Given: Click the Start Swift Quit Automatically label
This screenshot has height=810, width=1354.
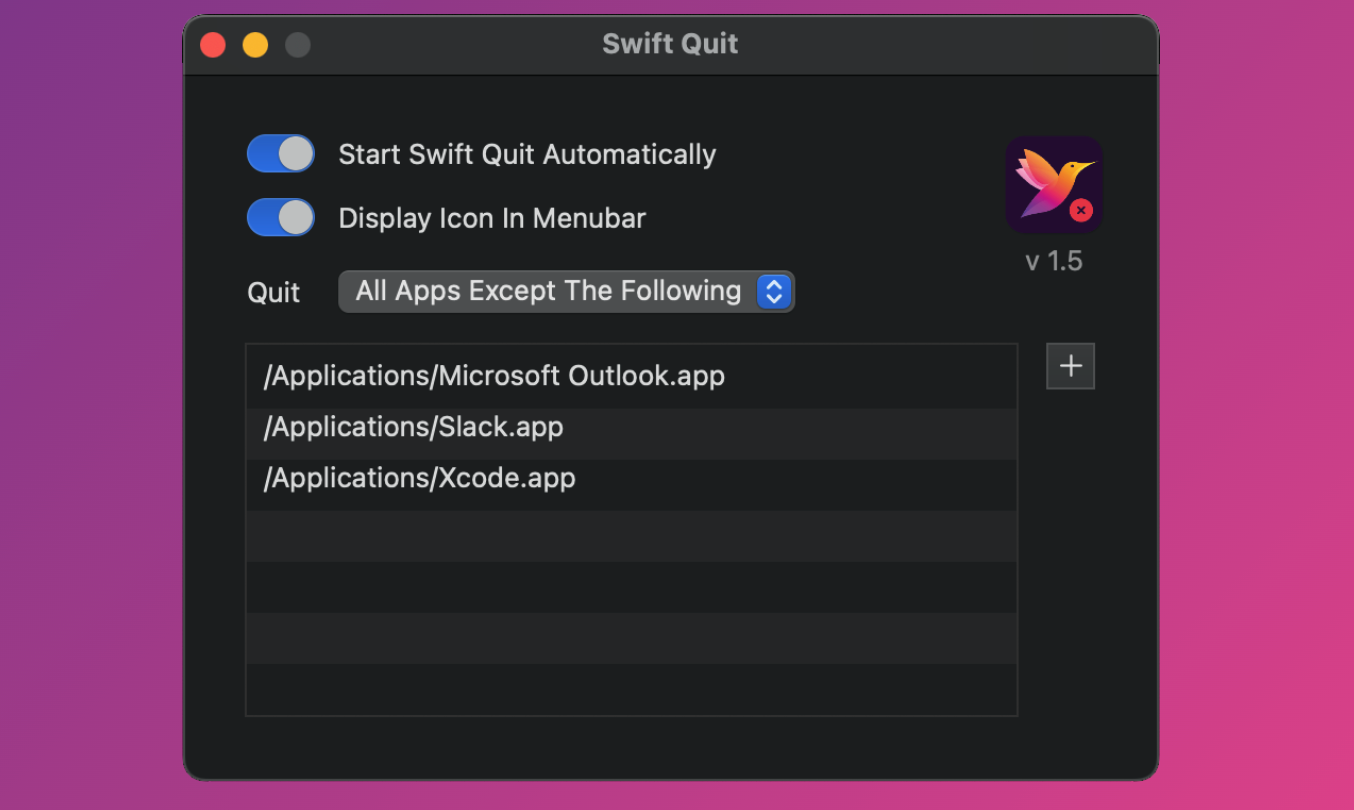Looking at the screenshot, I should (x=527, y=155).
